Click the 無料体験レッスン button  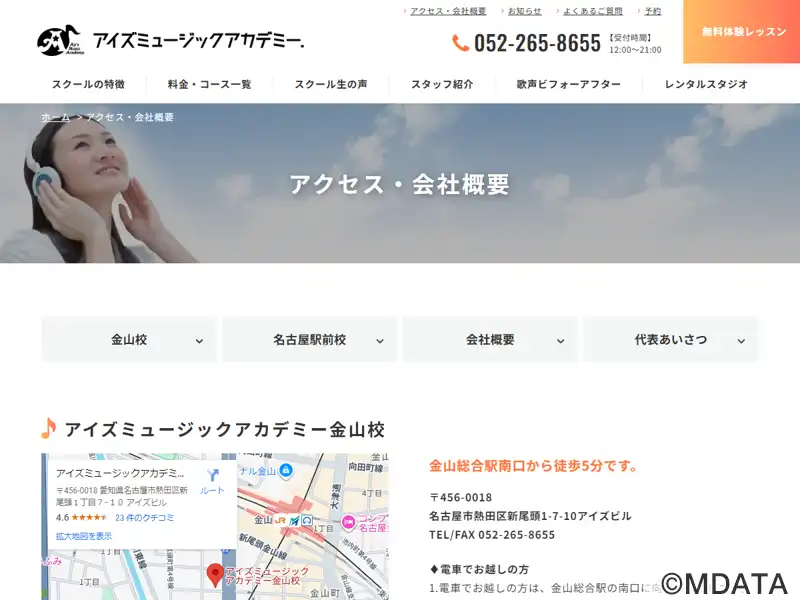[x=743, y=32]
